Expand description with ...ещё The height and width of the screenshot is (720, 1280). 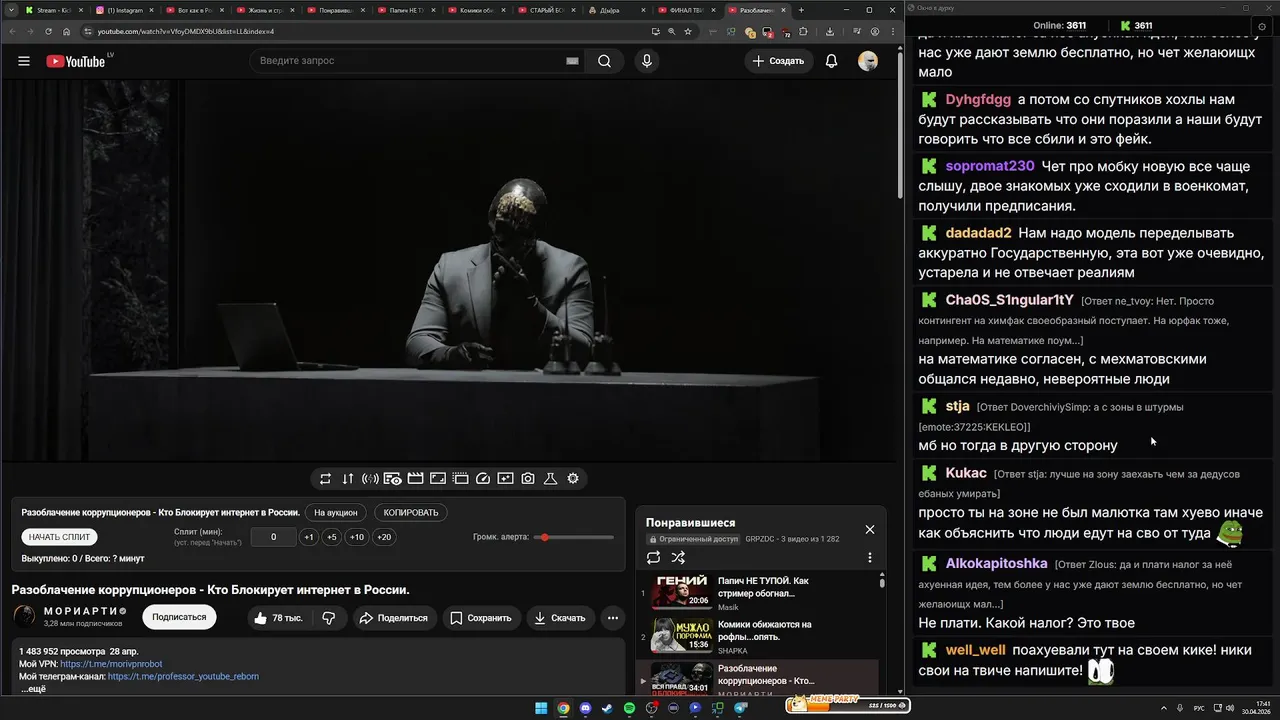tap(33, 689)
